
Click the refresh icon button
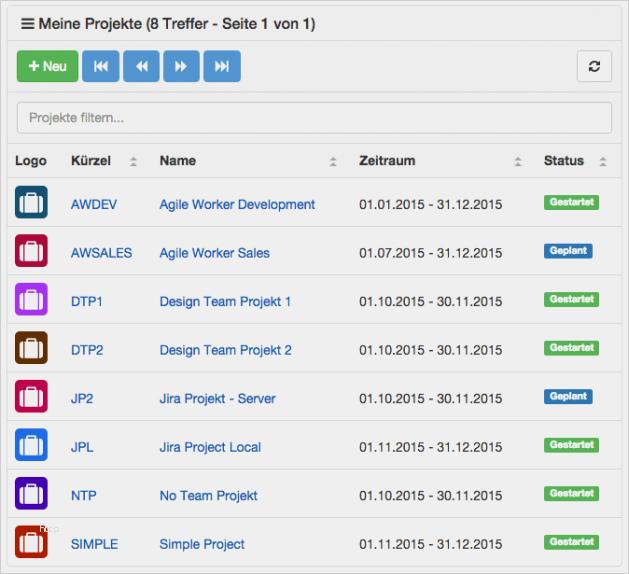(x=594, y=66)
